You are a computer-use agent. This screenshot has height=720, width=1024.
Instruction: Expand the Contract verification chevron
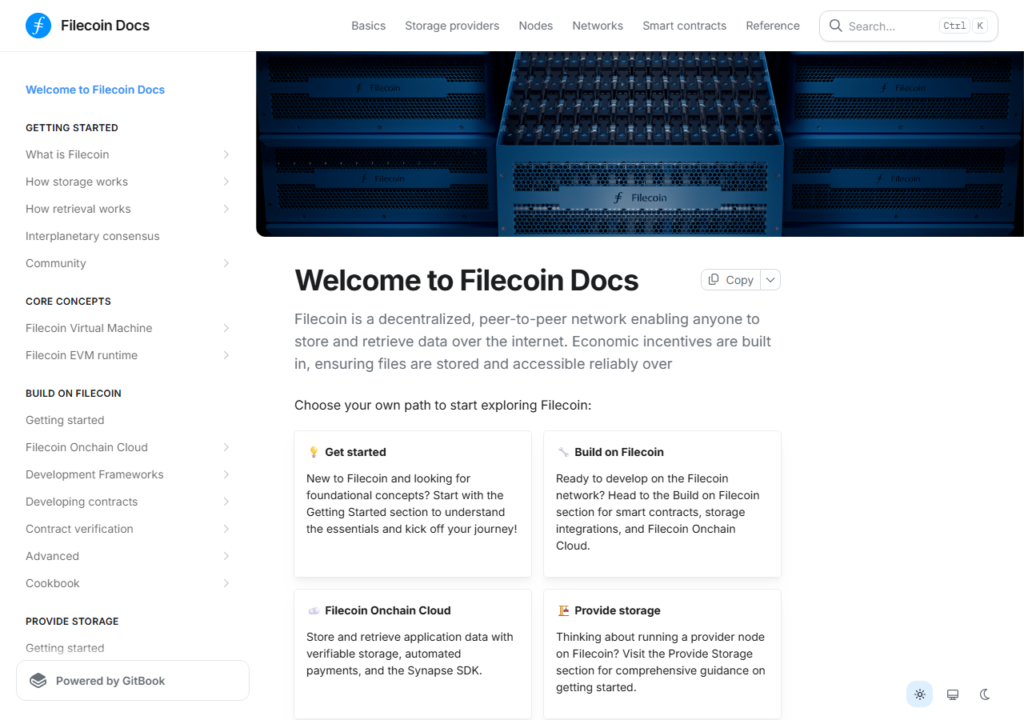[x=226, y=529]
